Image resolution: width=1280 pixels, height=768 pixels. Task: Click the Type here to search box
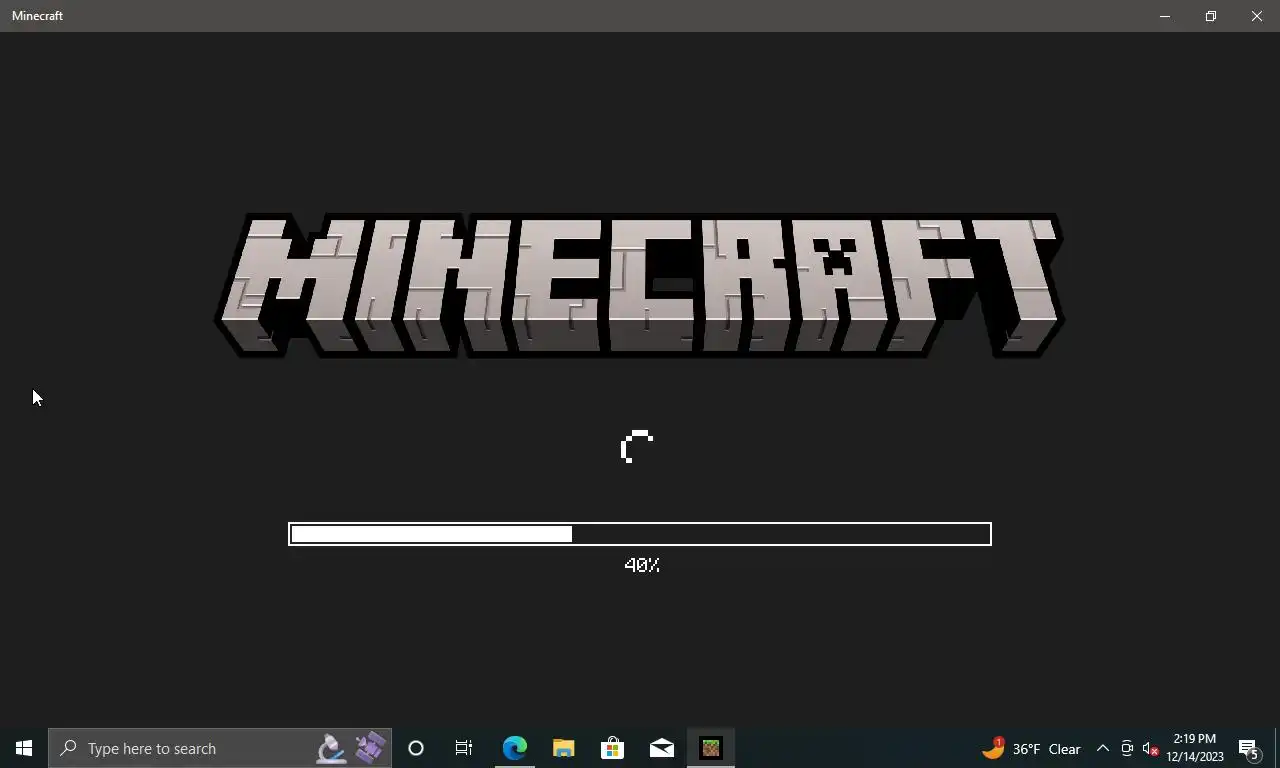(220, 748)
